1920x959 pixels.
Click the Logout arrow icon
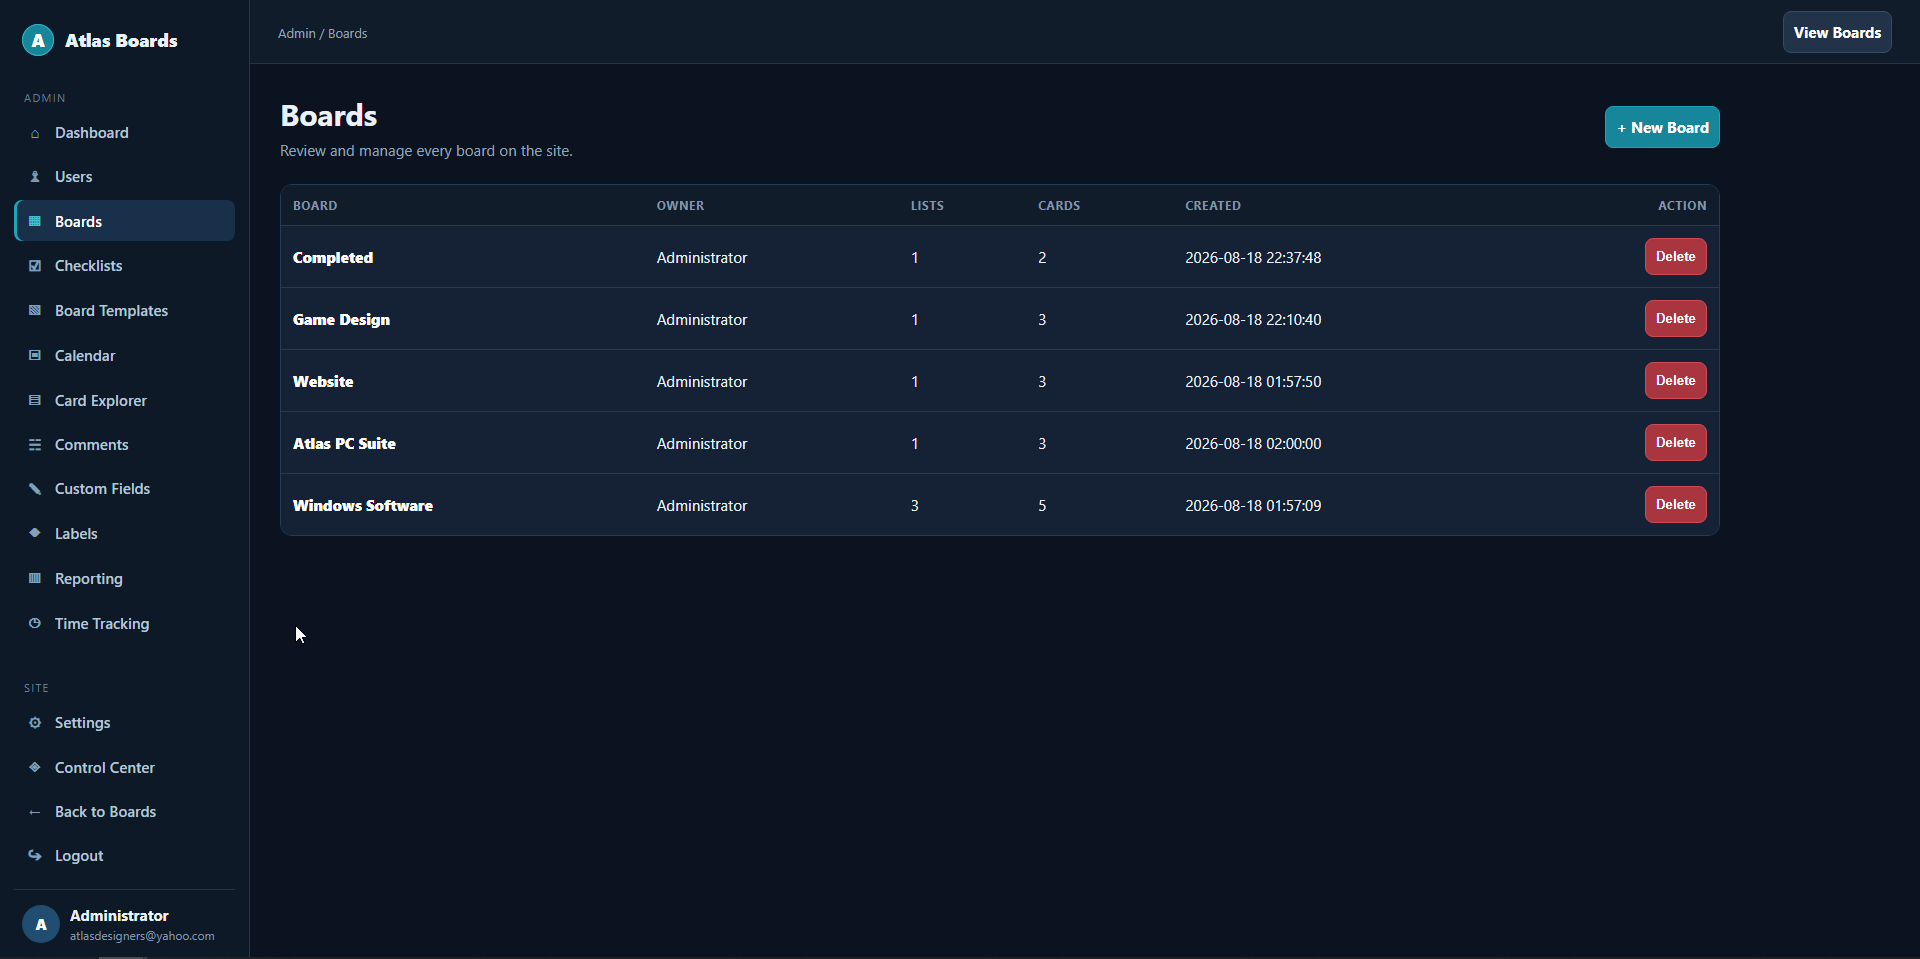(x=35, y=855)
